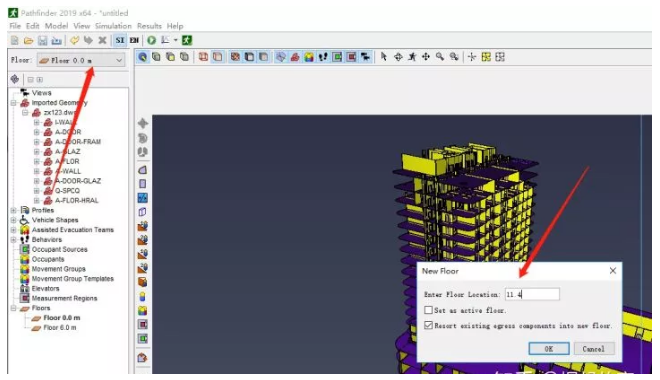
Task: Toggle show imported geometry icon
Action: click(x=295, y=56)
